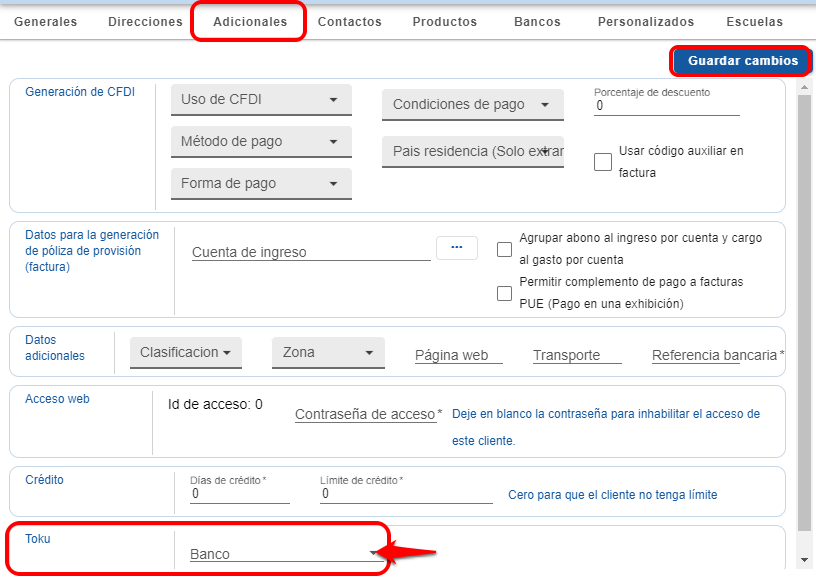Enable Usar código auxiliar en factura
816x581 pixels.
[x=603, y=161]
